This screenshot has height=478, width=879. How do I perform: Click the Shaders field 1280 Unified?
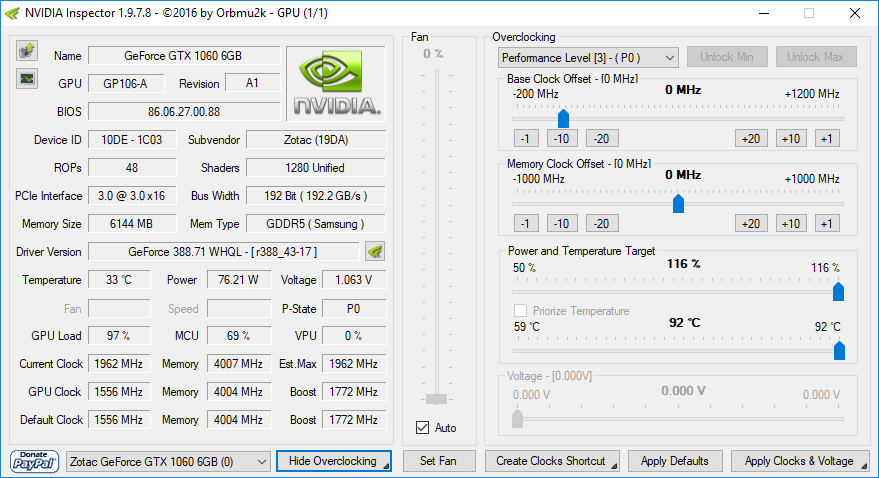pos(316,168)
